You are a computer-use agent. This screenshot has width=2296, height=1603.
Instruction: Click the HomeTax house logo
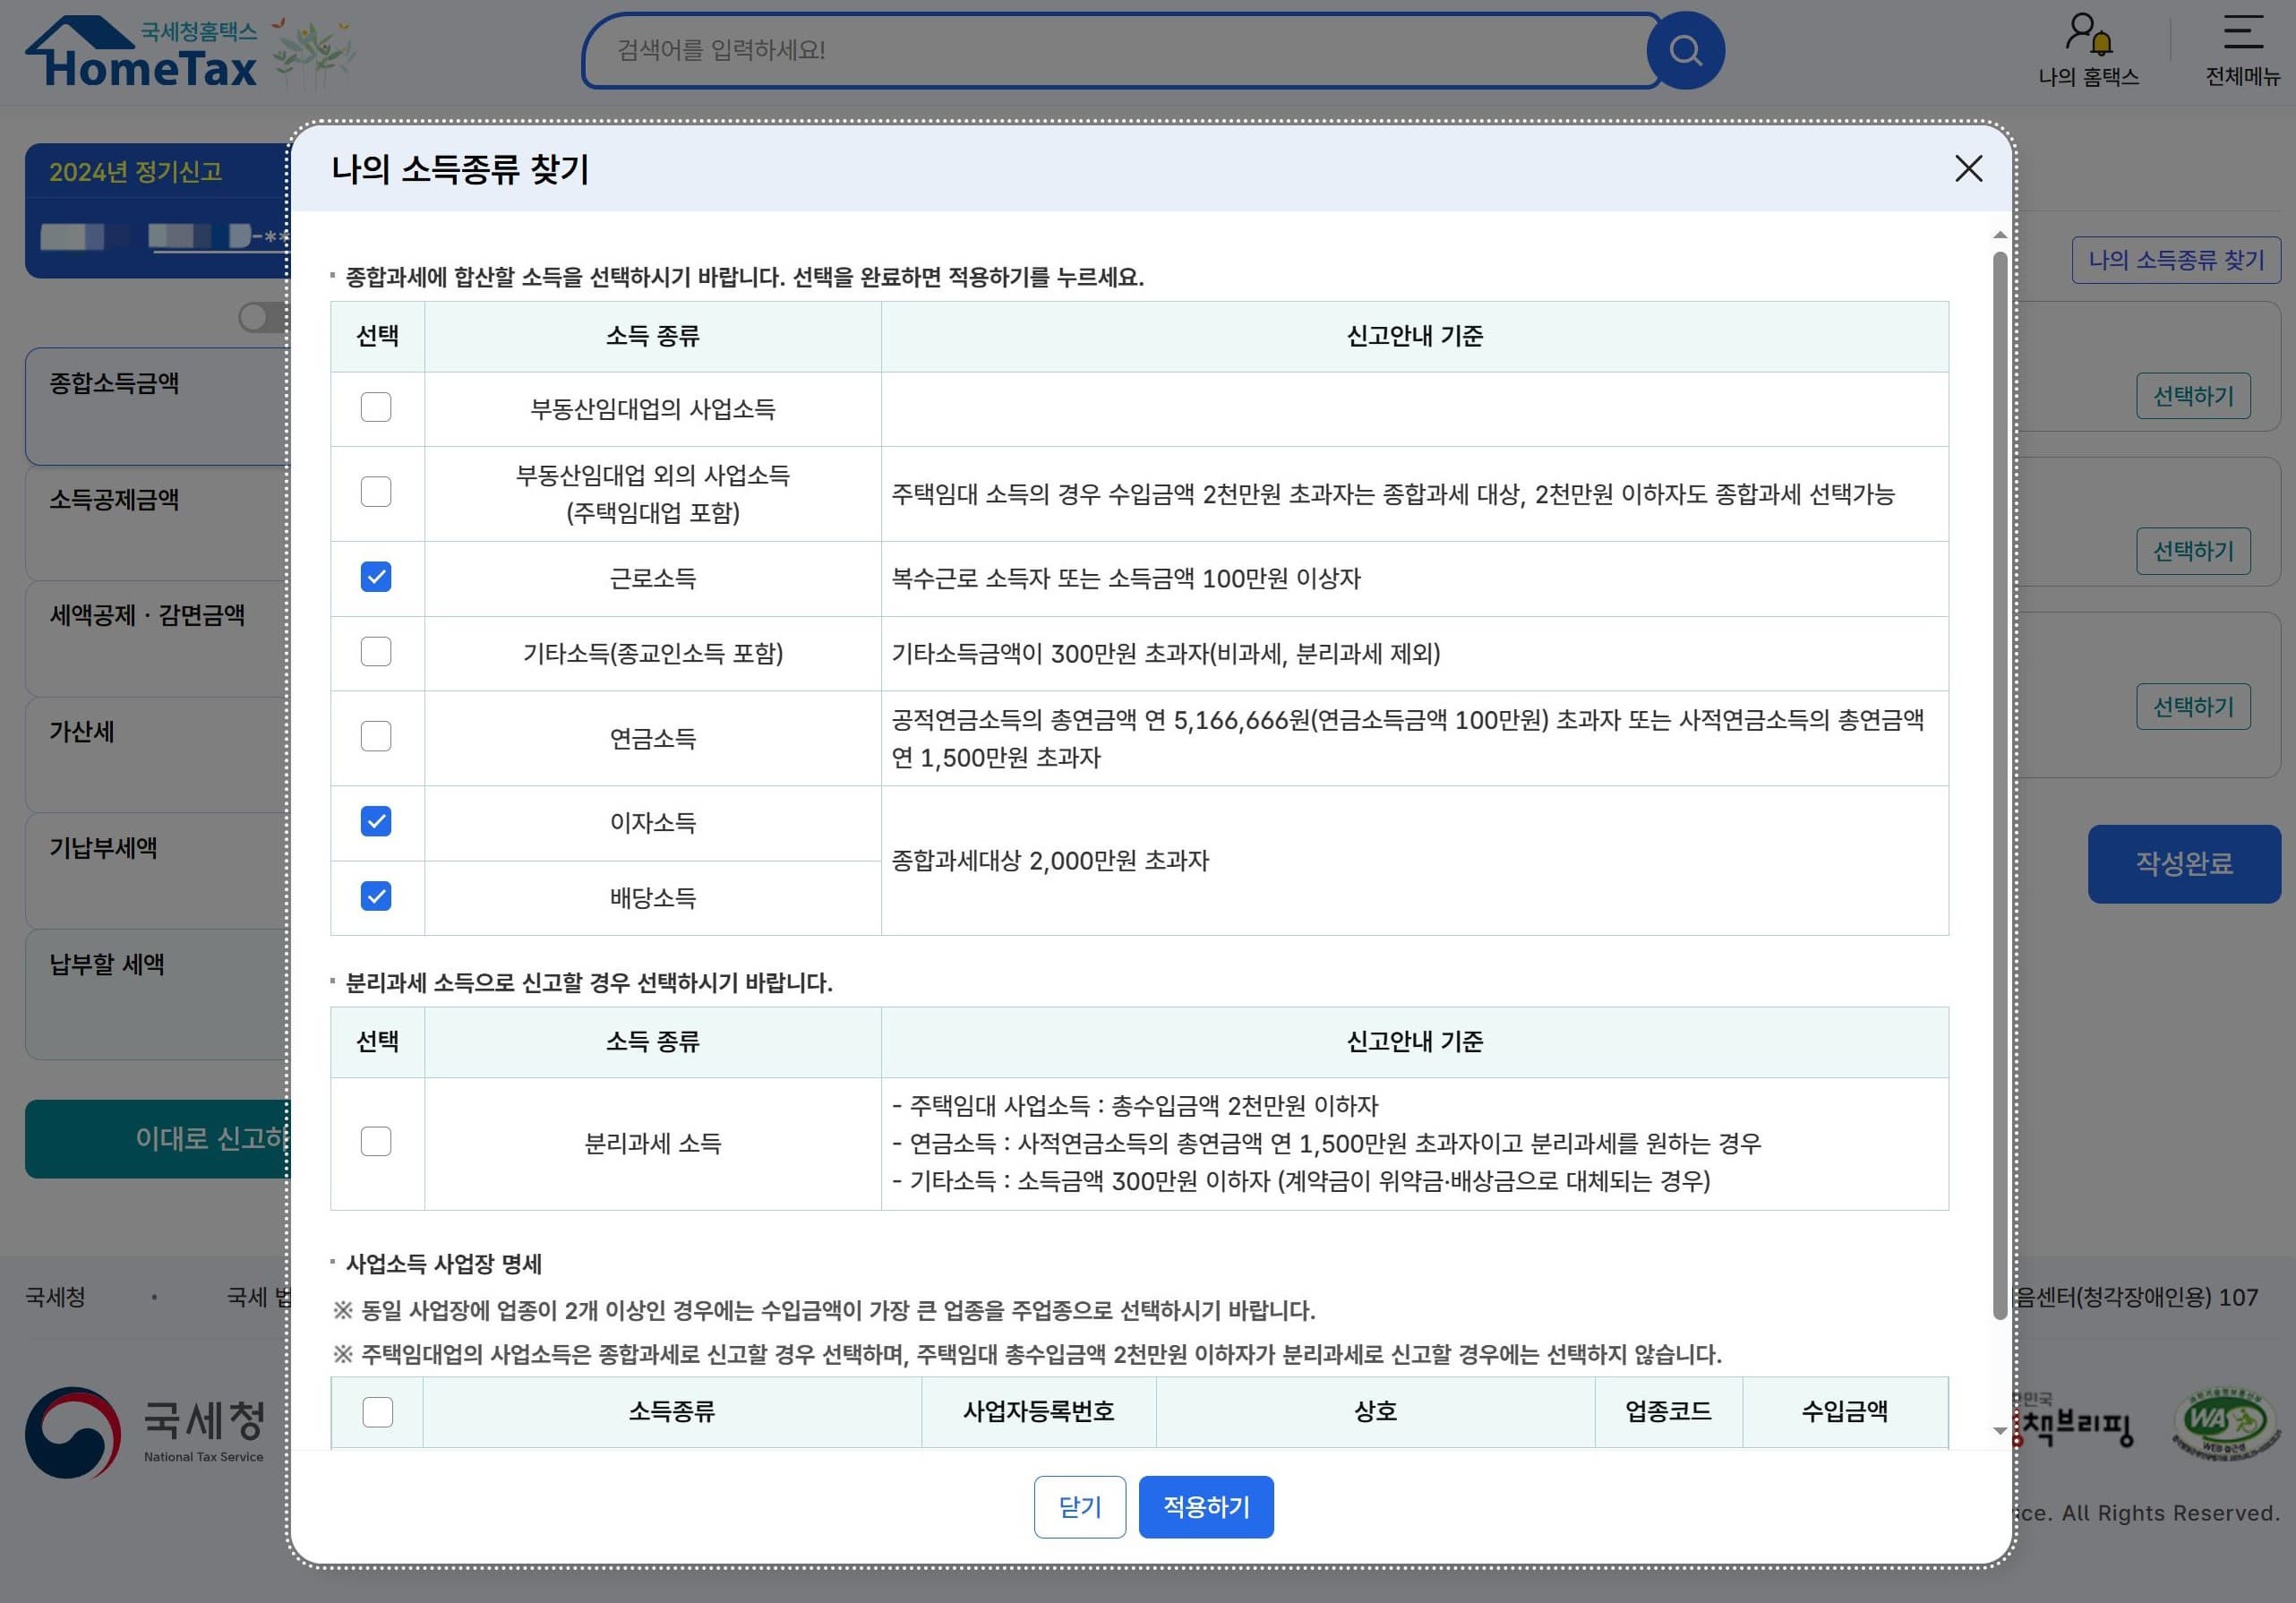pos(142,52)
